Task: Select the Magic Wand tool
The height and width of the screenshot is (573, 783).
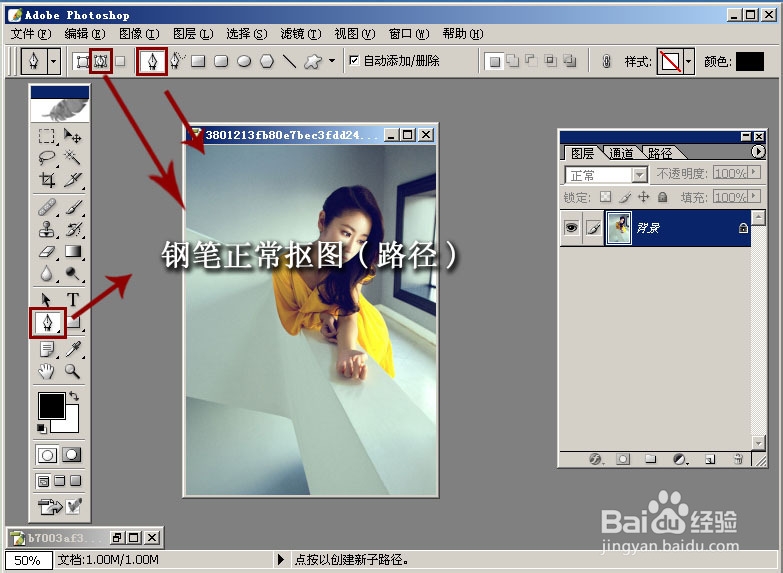Action: click(73, 157)
